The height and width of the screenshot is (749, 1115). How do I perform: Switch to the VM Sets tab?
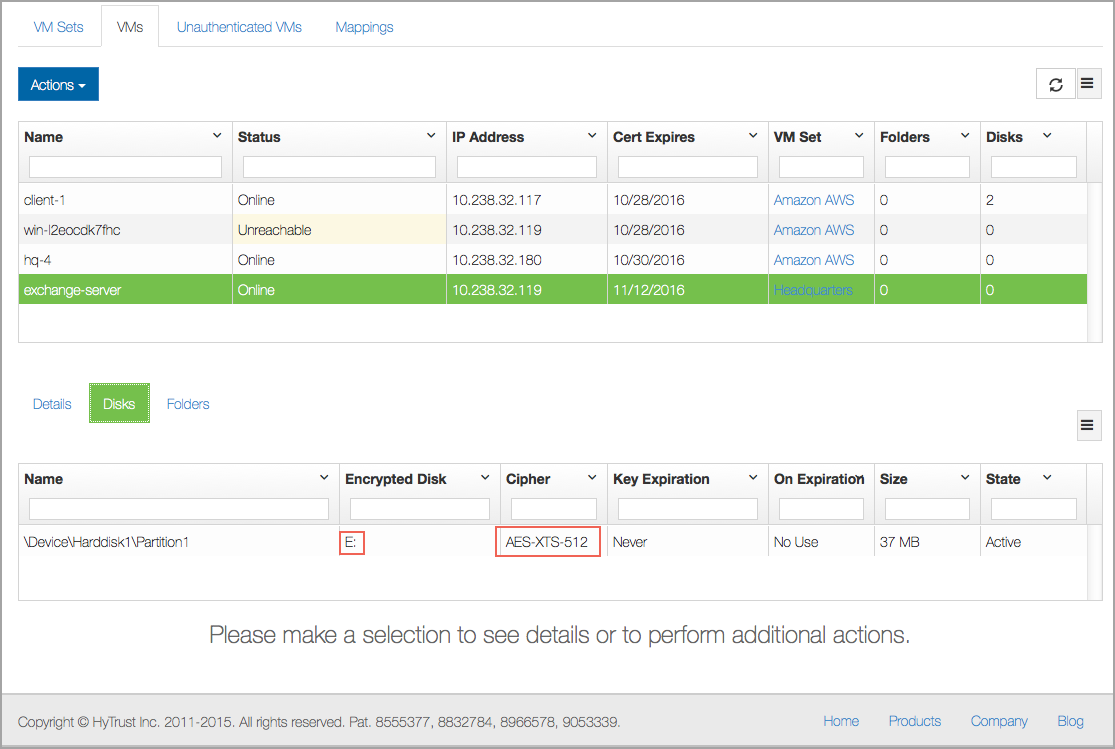[58, 27]
